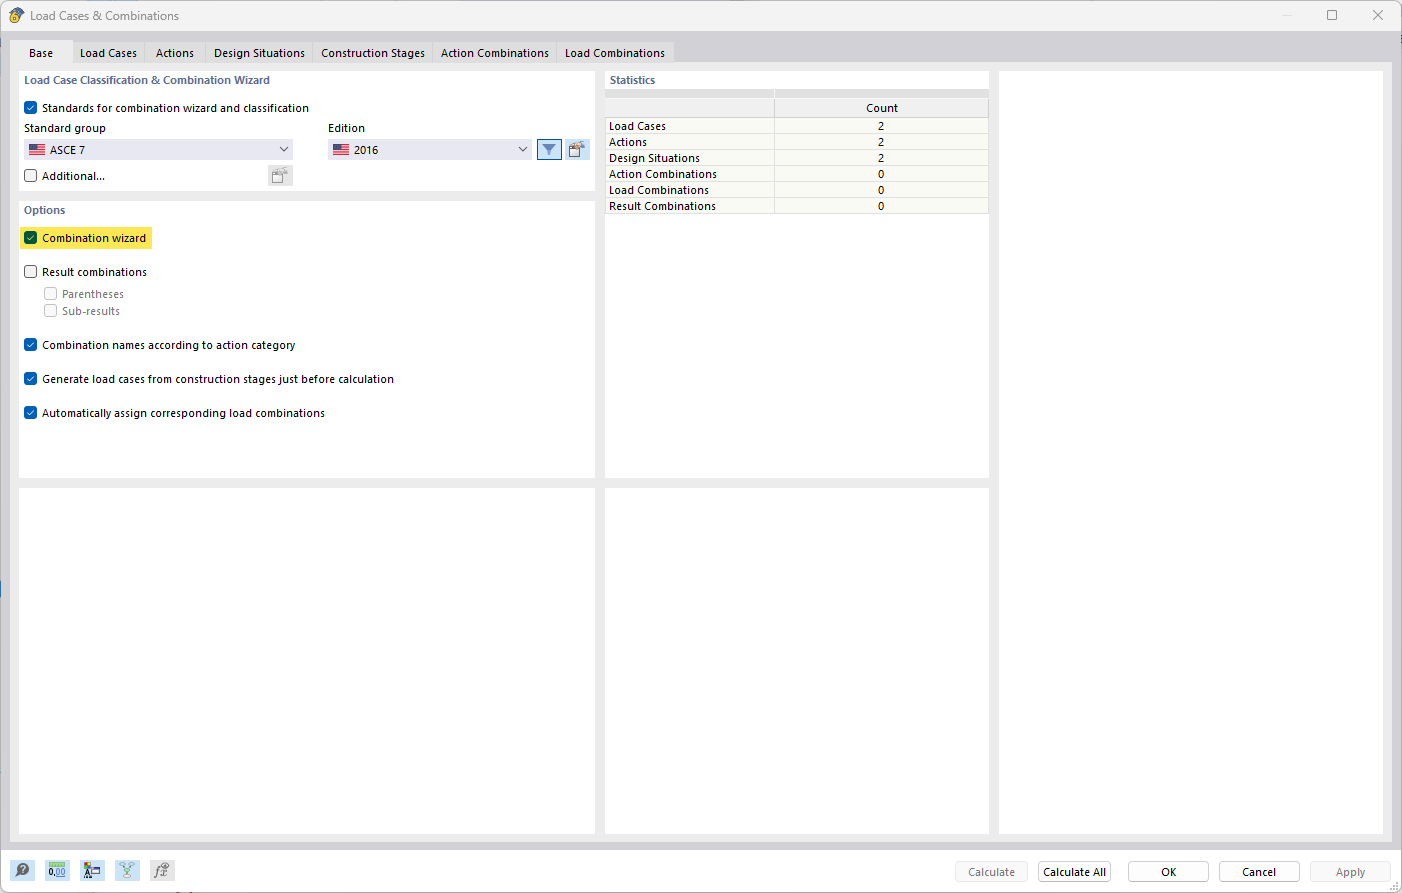This screenshot has width=1402, height=893.
Task: Open the fx formula editor icon
Action: point(161,870)
